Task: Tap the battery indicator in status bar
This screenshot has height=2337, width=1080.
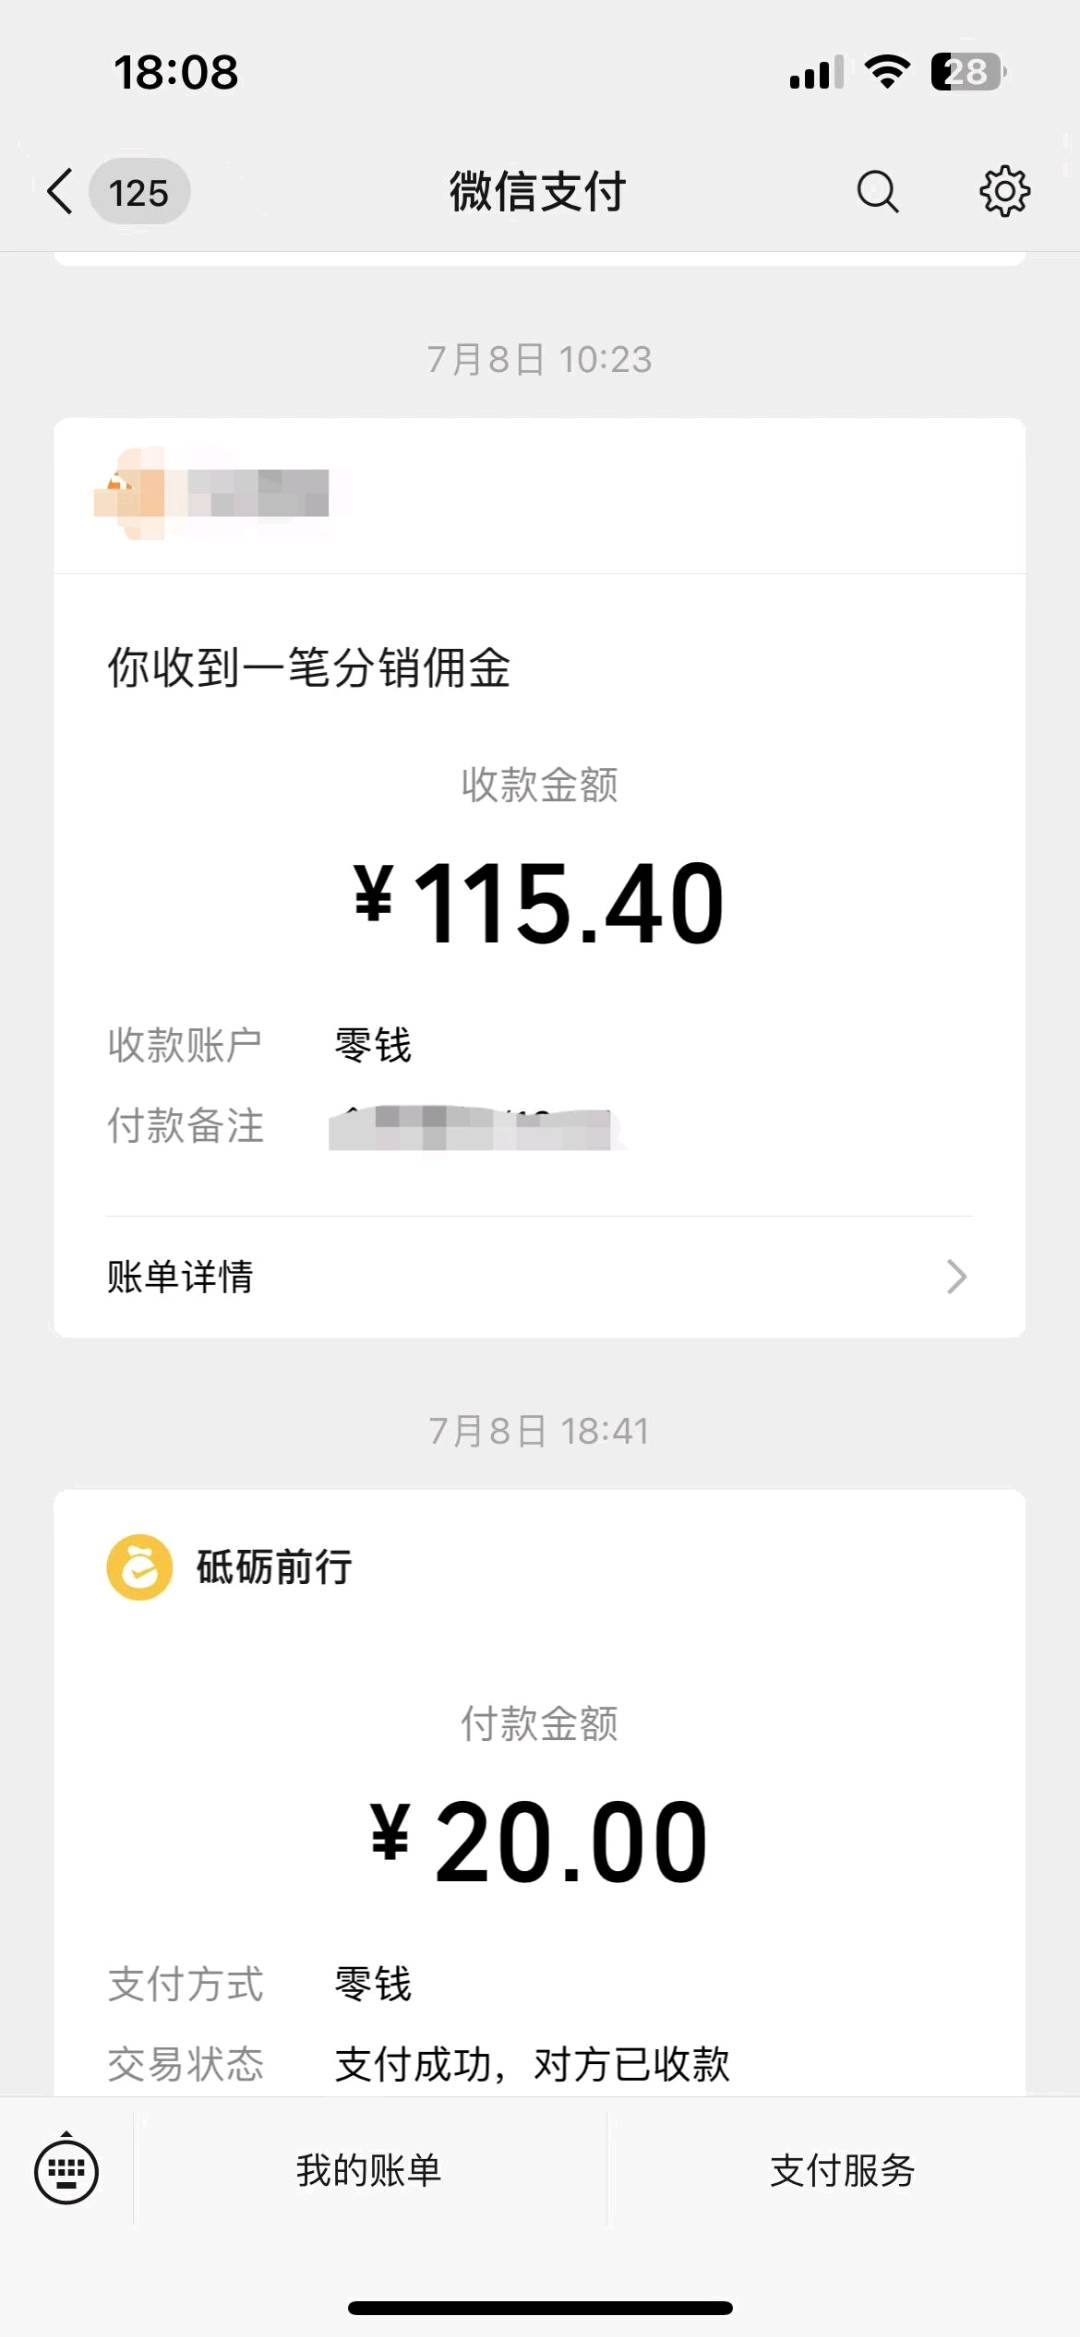Action: click(x=967, y=72)
